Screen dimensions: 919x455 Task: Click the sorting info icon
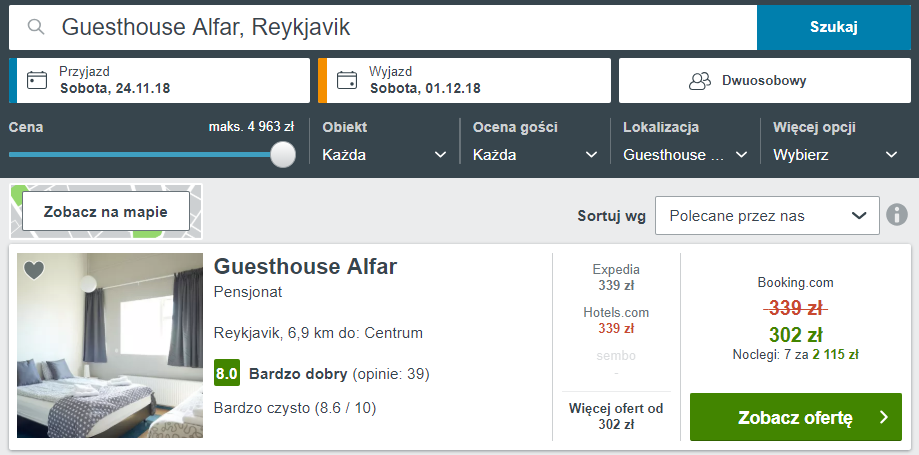point(897,215)
